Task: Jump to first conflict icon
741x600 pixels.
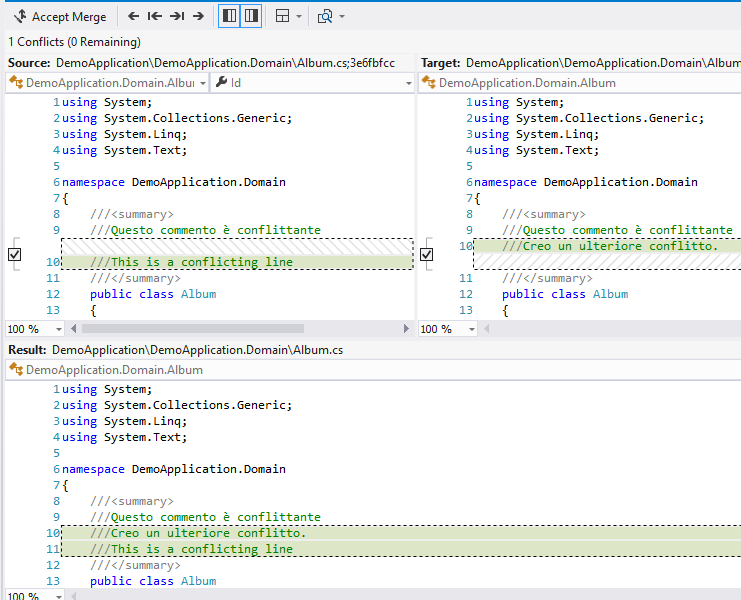Action: 154,17
